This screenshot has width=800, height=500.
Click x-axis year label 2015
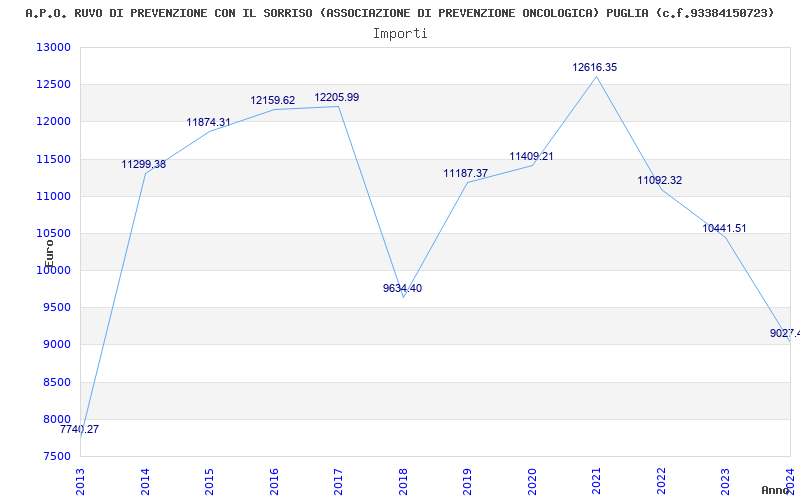pyautogui.click(x=209, y=481)
